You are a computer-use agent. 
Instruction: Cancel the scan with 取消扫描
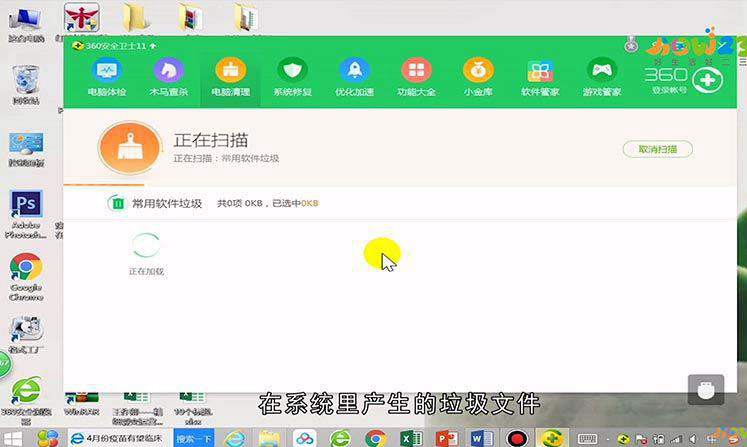click(x=657, y=149)
